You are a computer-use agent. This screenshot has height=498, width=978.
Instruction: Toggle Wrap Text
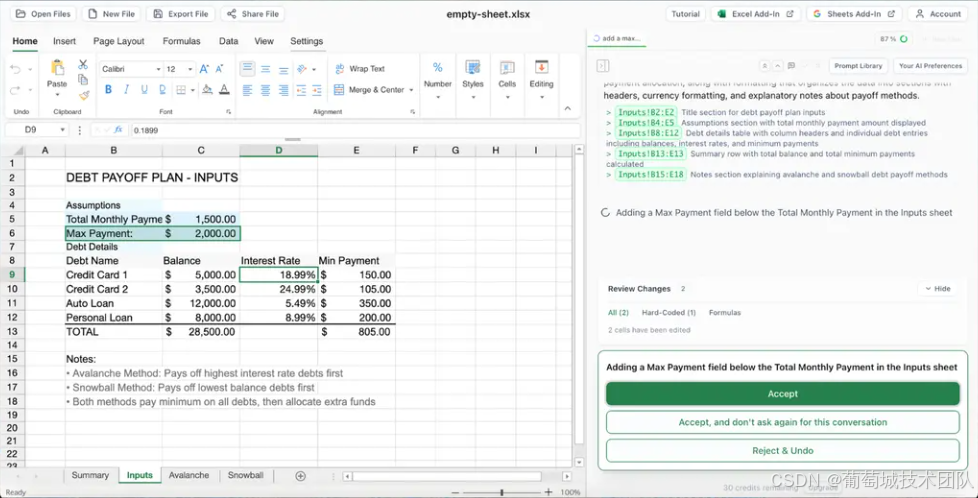click(x=359, y=69)
